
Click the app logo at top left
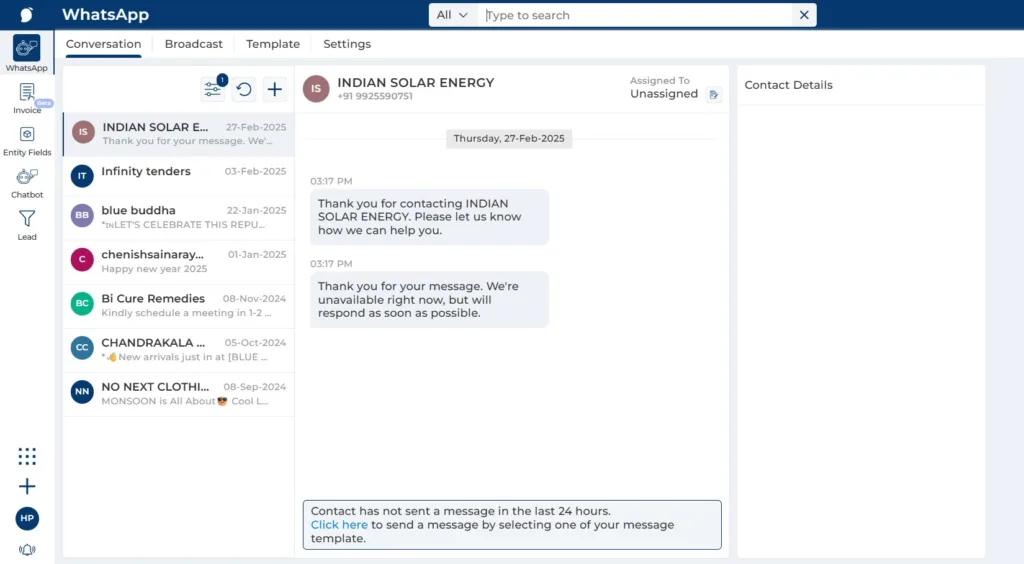tap(27, 14)
